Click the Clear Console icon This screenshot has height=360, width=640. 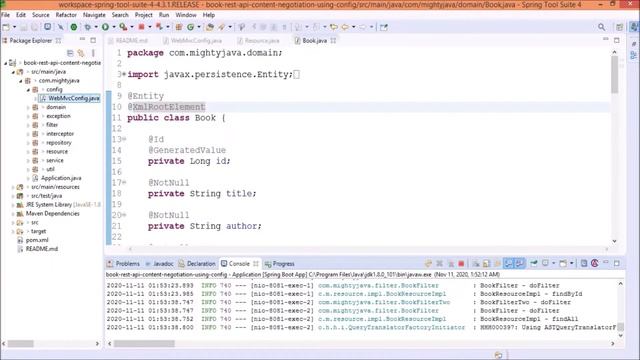[x=476, y=263]
